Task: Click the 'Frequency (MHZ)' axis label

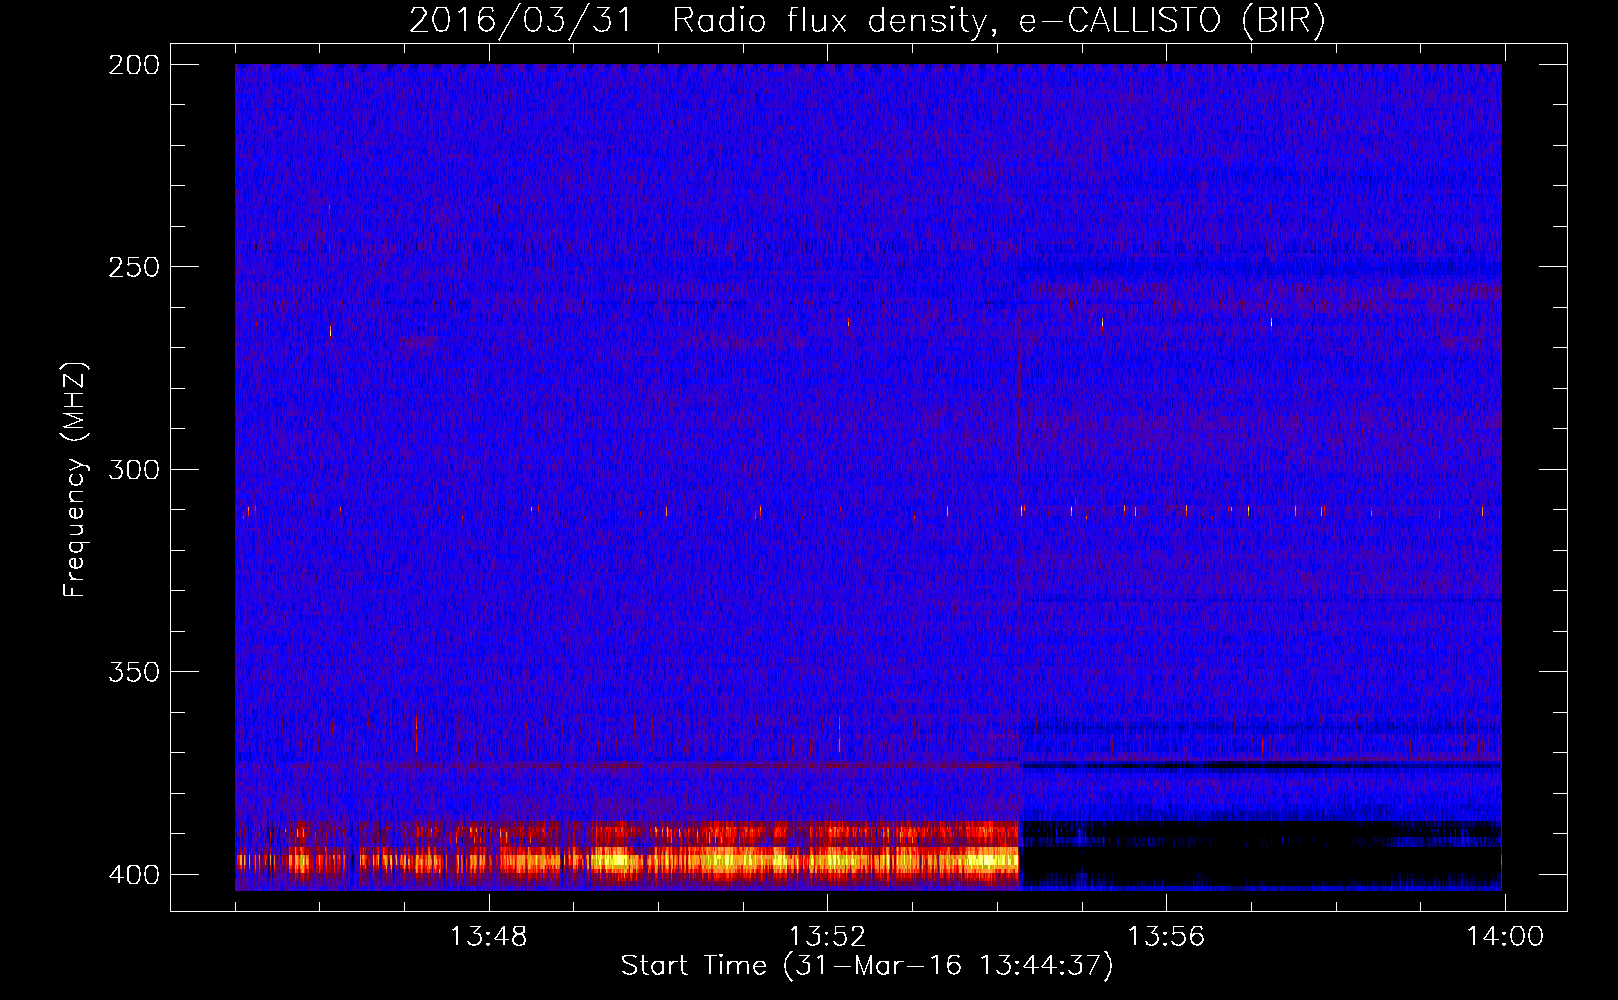Action: 75,479
